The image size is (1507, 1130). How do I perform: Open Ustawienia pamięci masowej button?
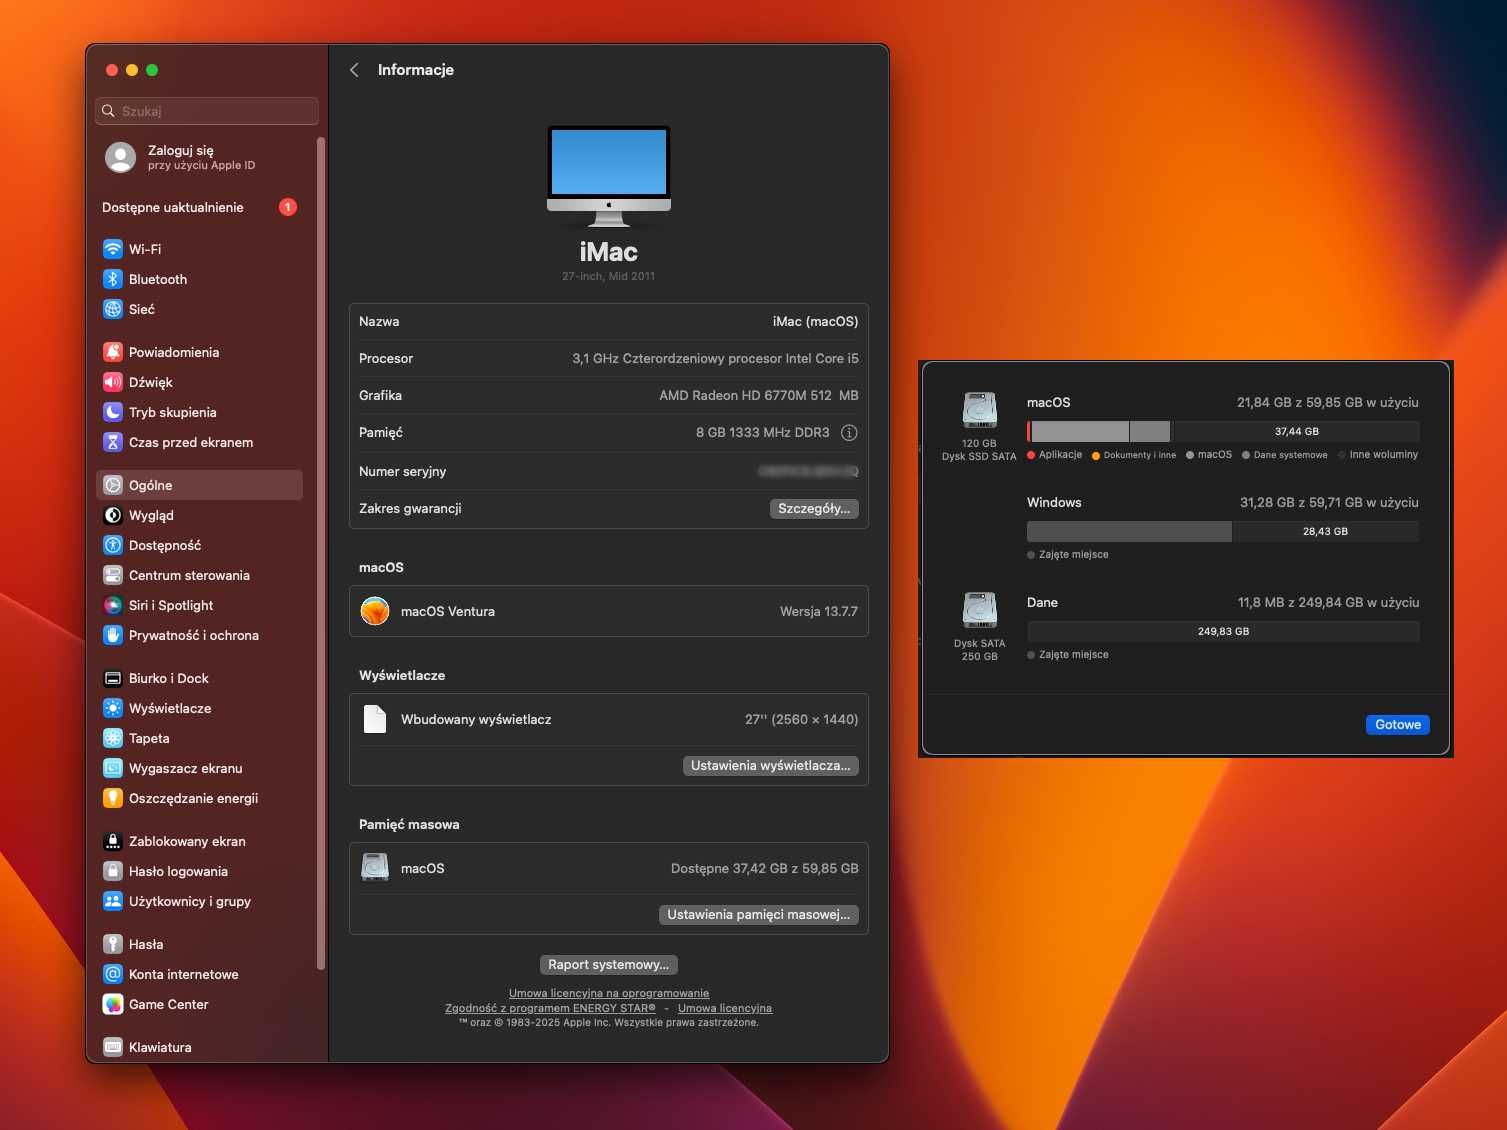point(758,914)
